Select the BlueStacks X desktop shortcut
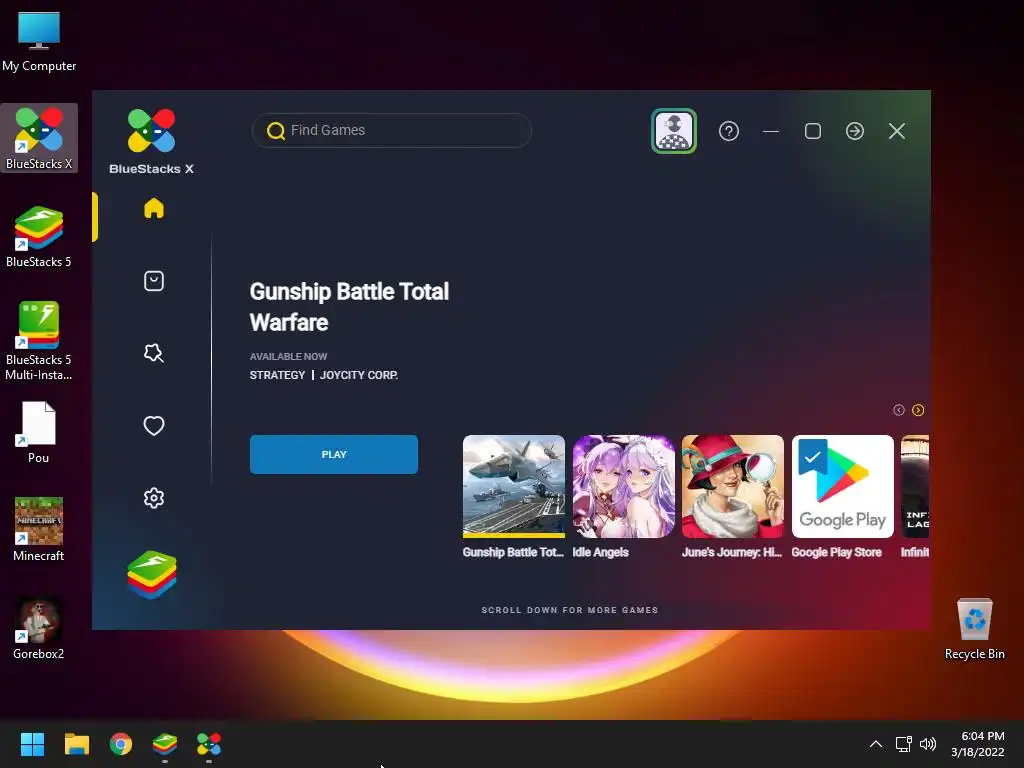Image resolution: width=1024 pixels, height=768 pixels. [39, 138]
